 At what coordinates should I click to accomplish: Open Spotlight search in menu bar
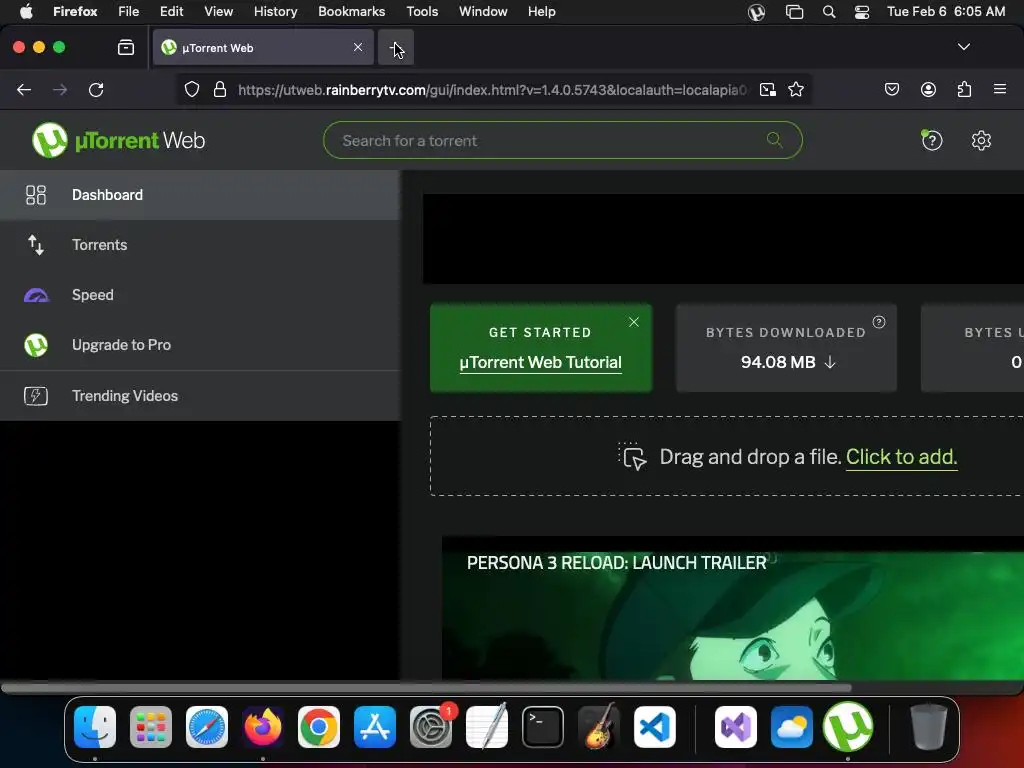coord(829,12)
